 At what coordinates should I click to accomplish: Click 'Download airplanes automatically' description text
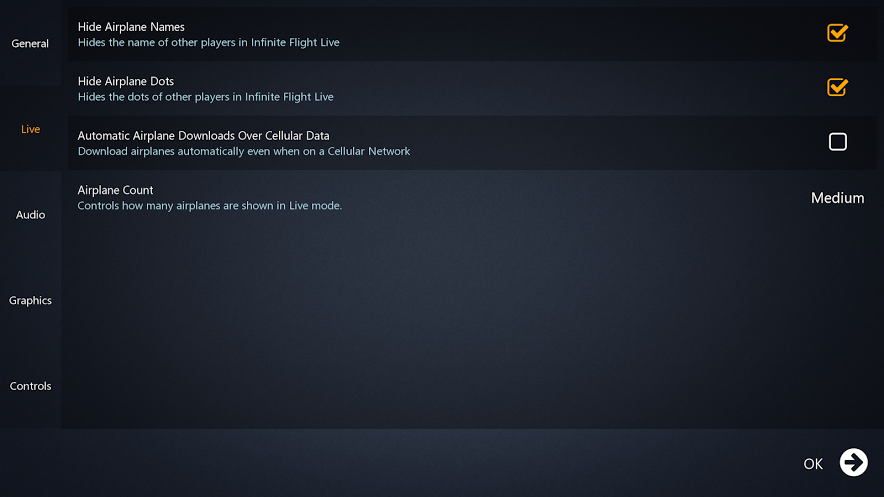tap(244, 151)
